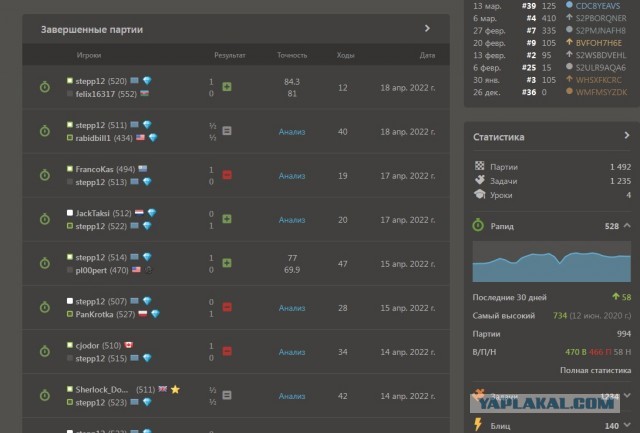Viewport: 640px width, 433px height.
Task: Click rapid timer icon for rabidbill1 game
Action: [x=45, y=131]
